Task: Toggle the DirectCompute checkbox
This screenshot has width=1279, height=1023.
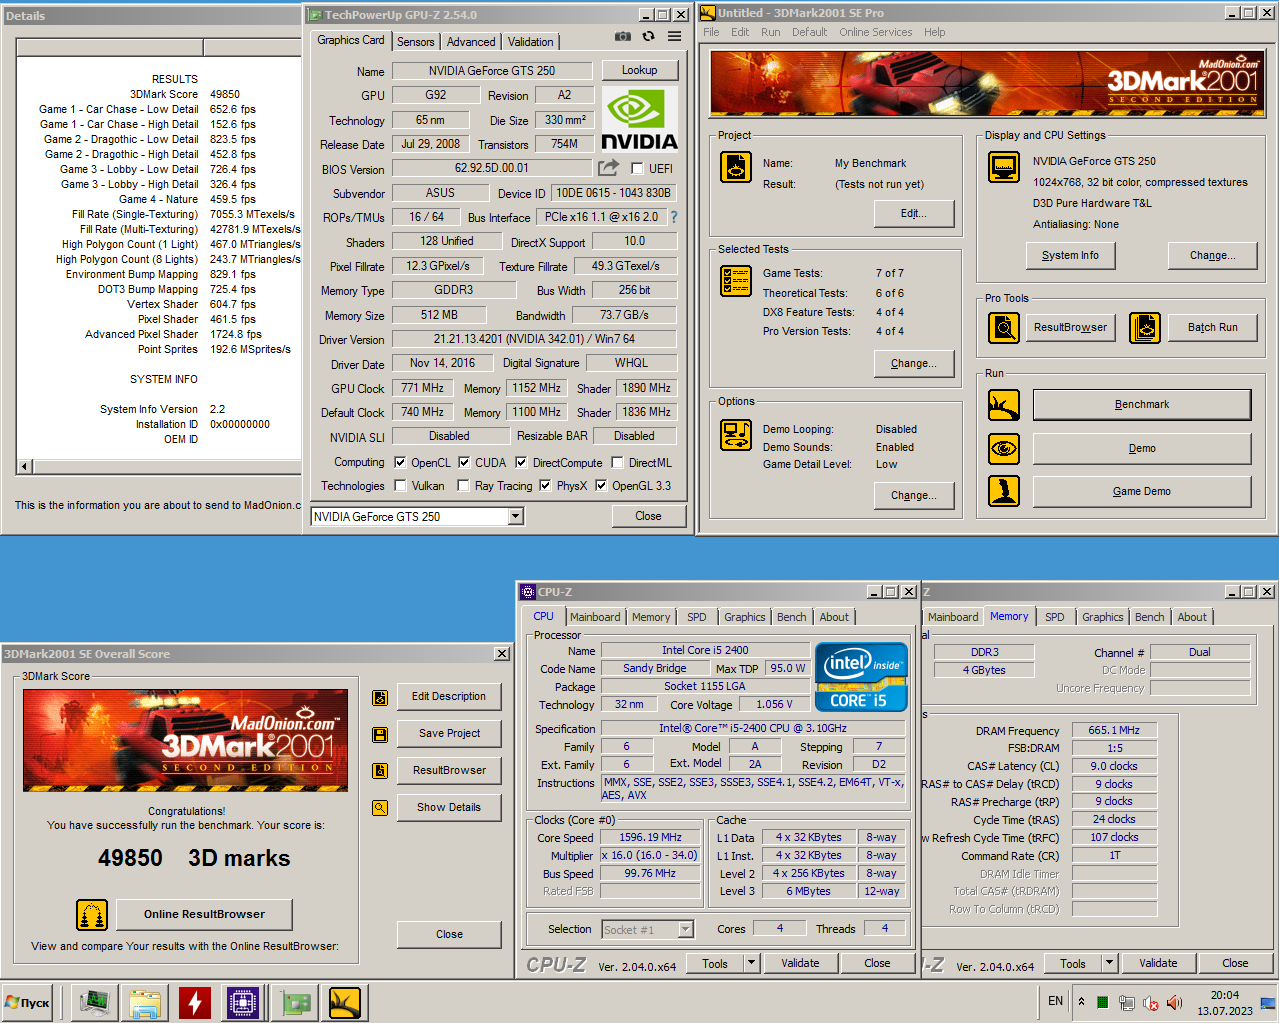Action: (x=521, y=462)
